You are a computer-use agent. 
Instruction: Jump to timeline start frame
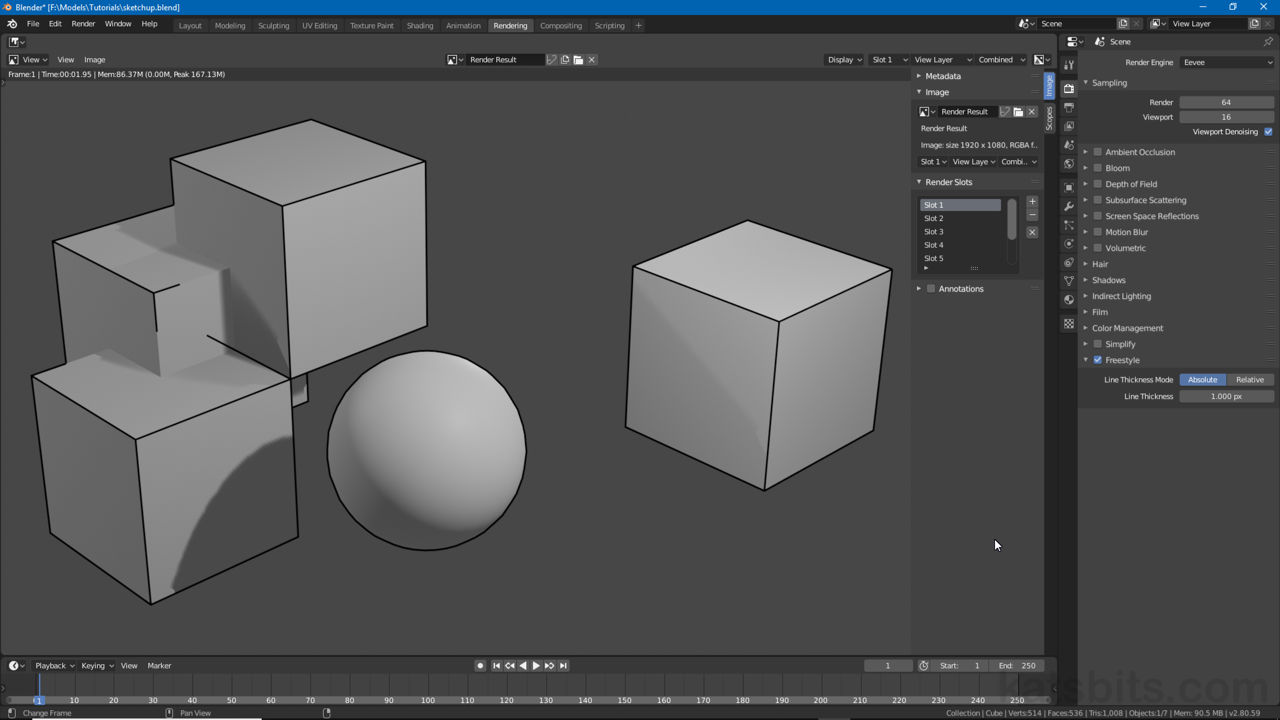tap(496, 666)
